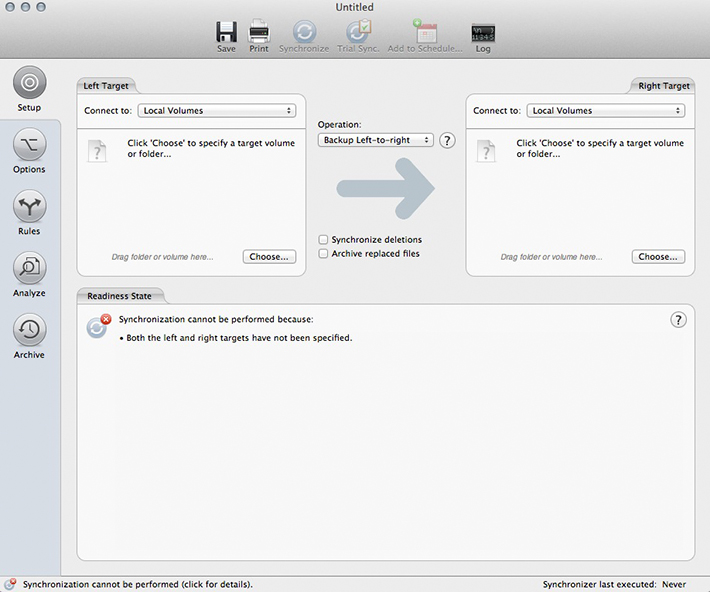Start the Synchronize toolbar action
The image size is (710, 592).
pos(304,31)
